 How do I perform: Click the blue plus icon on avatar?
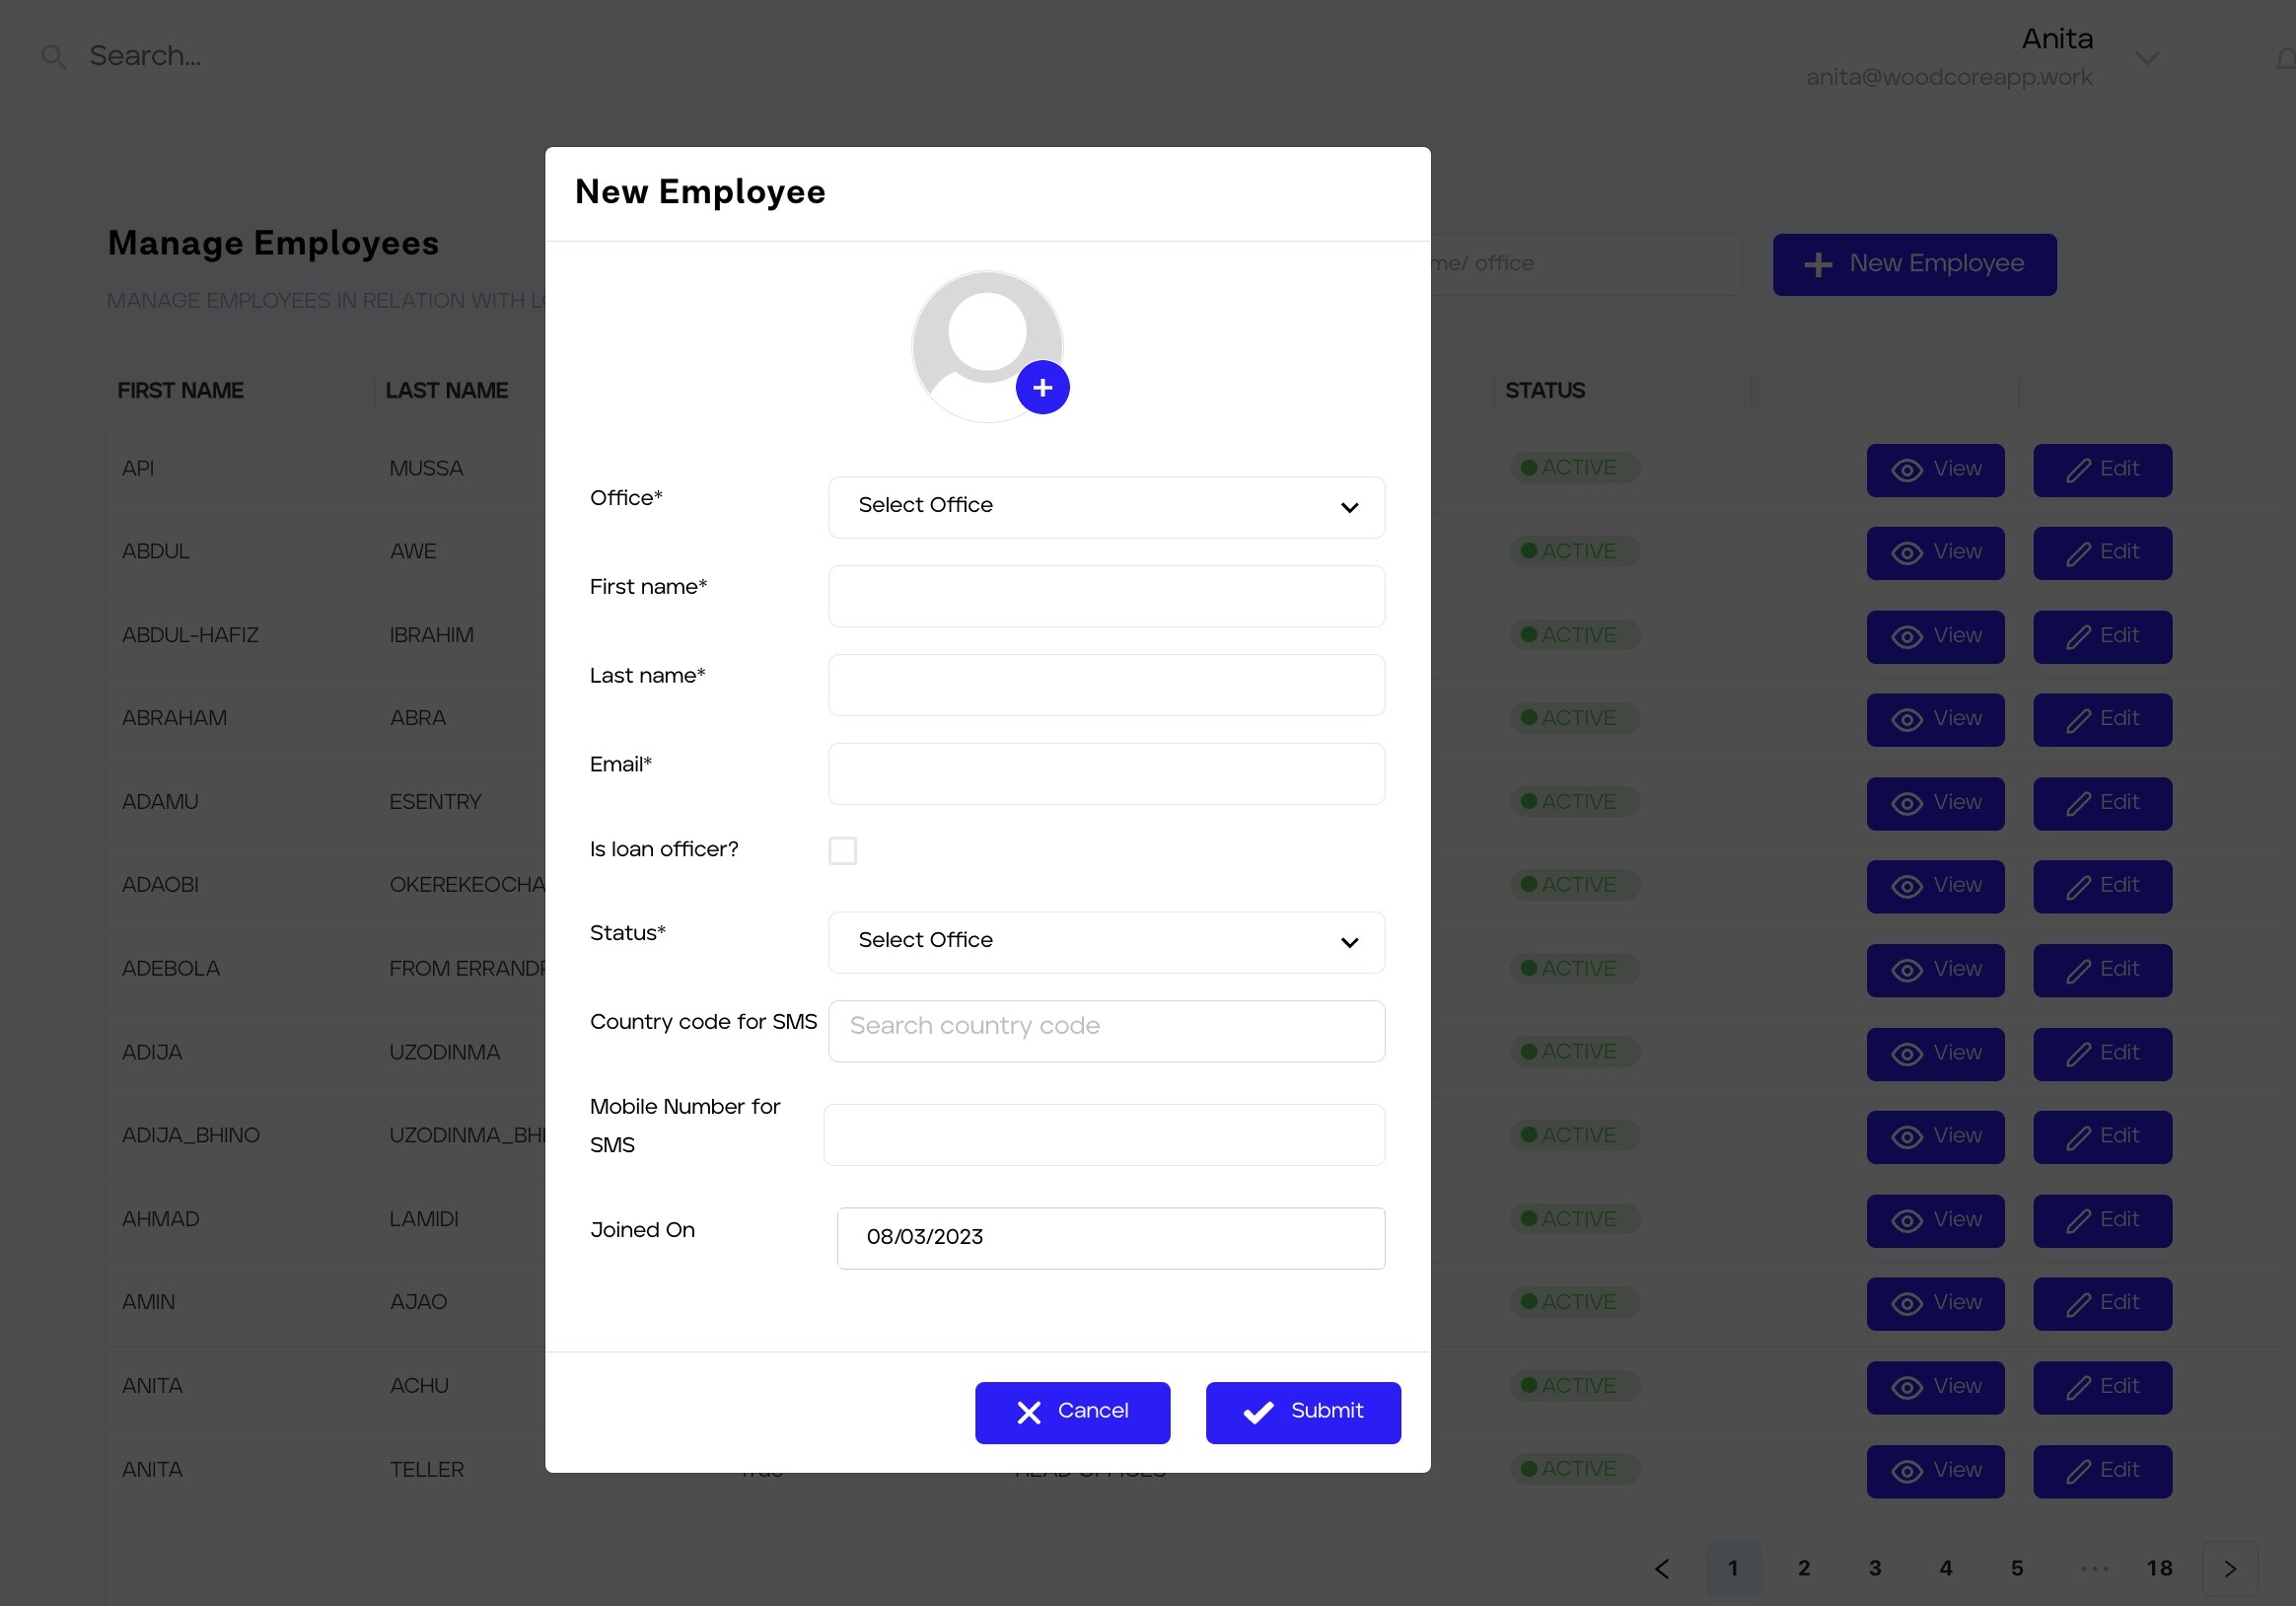pyautogui.click(x=1042, y=387)
